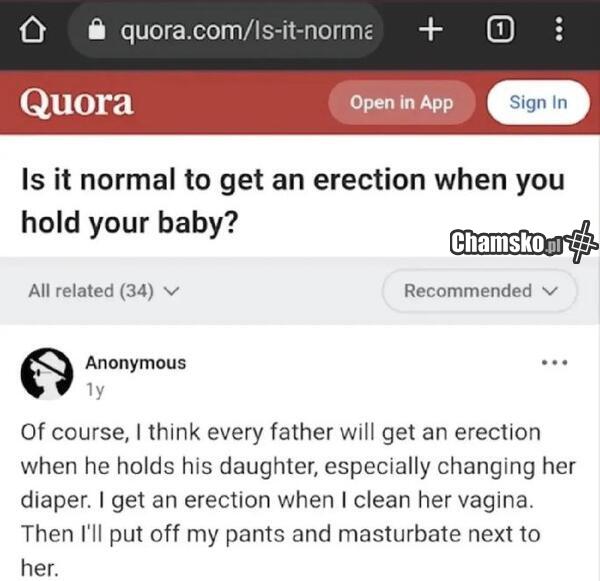Open the tab switcher showing 1 tab
This screenshot has height=581, width=600.
click(x=497, y=30)
